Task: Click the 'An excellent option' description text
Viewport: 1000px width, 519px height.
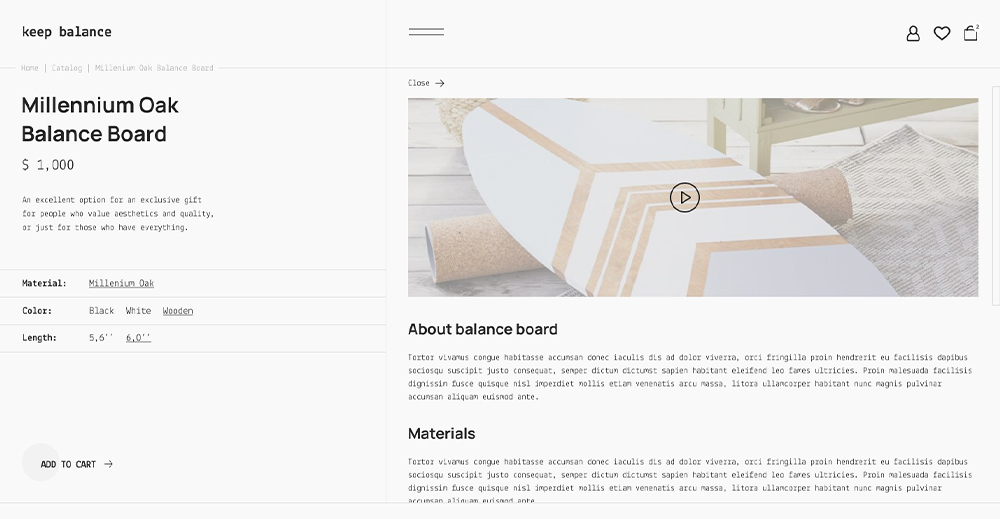Action: pos(118,214)
